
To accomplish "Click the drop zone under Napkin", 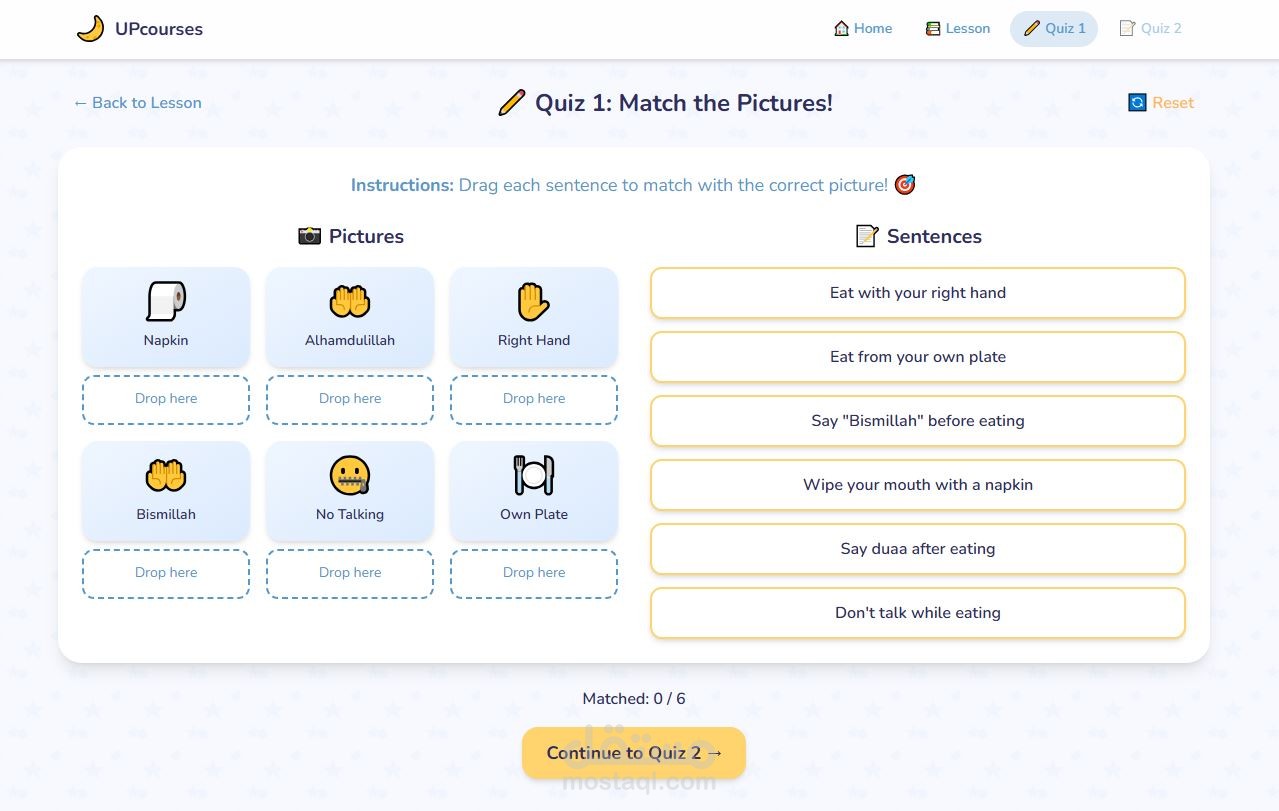I will pyautogui.click(x=166, y=399).
